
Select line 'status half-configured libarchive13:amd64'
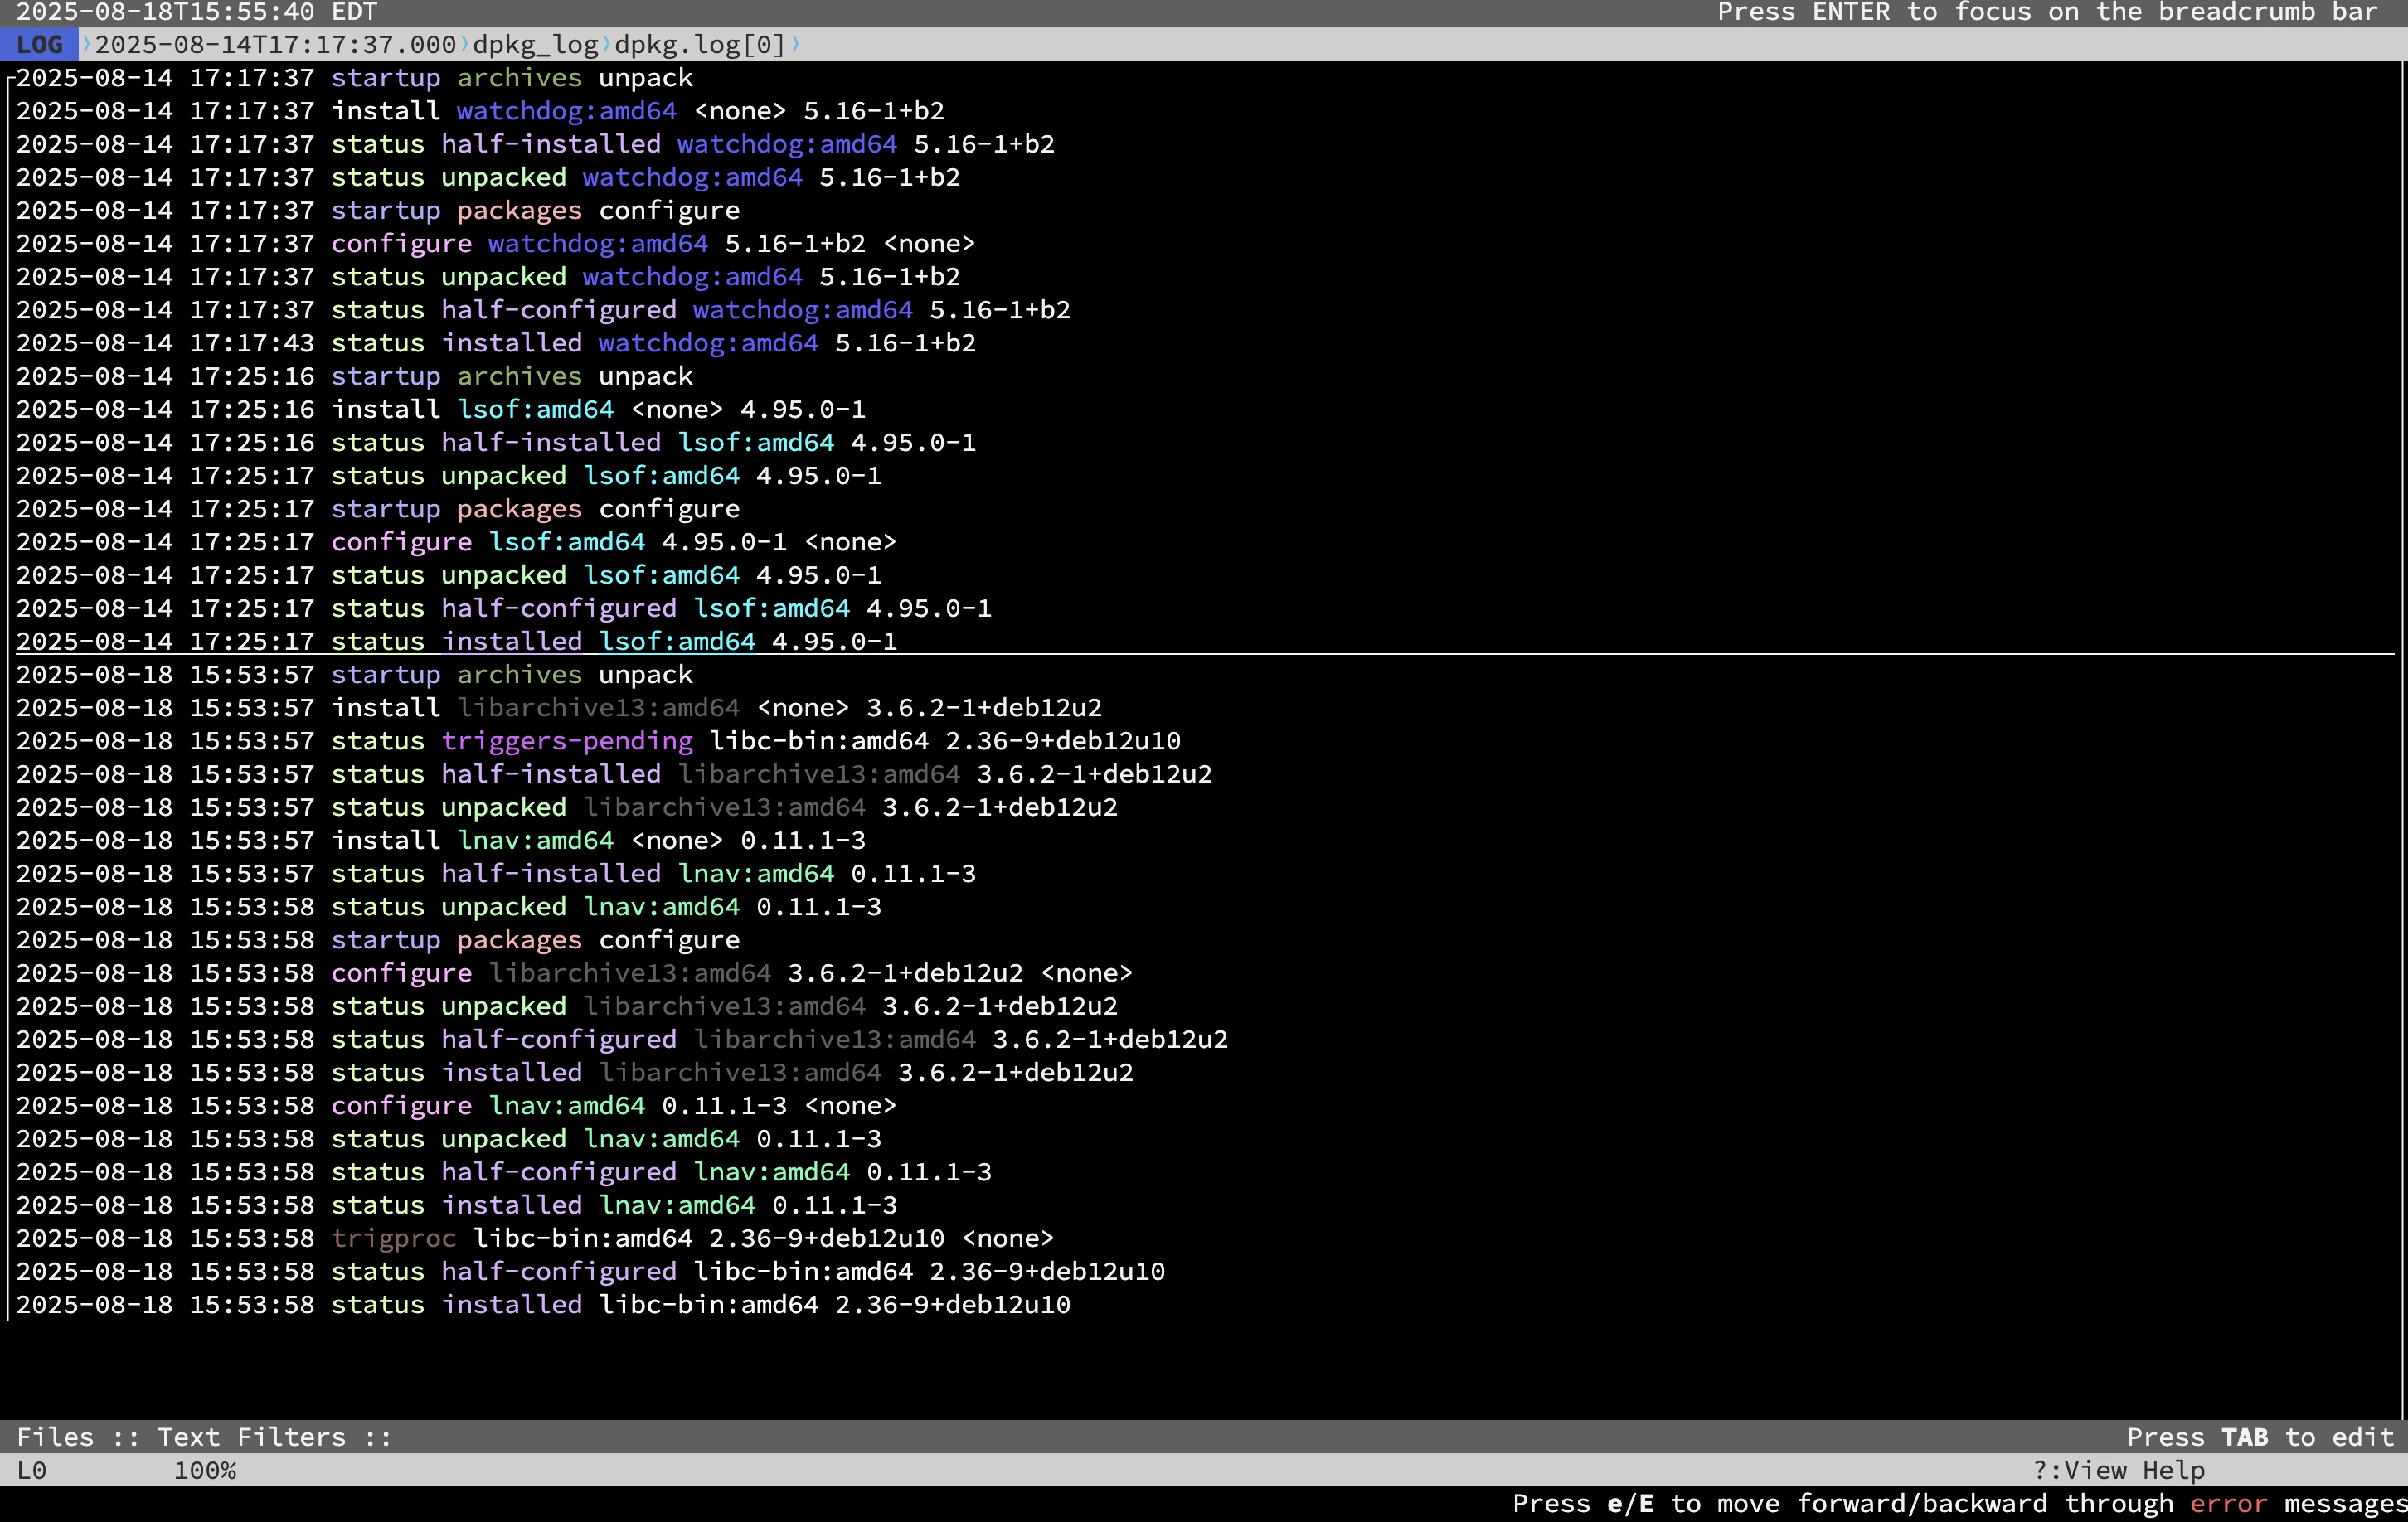pos(622,1039)
